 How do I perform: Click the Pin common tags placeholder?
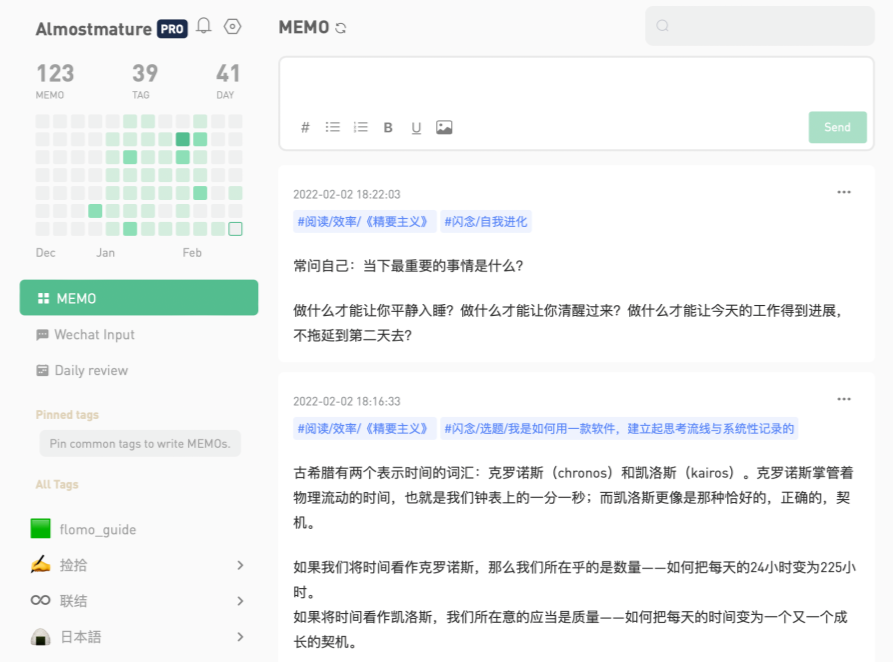[x=140, y=443]
